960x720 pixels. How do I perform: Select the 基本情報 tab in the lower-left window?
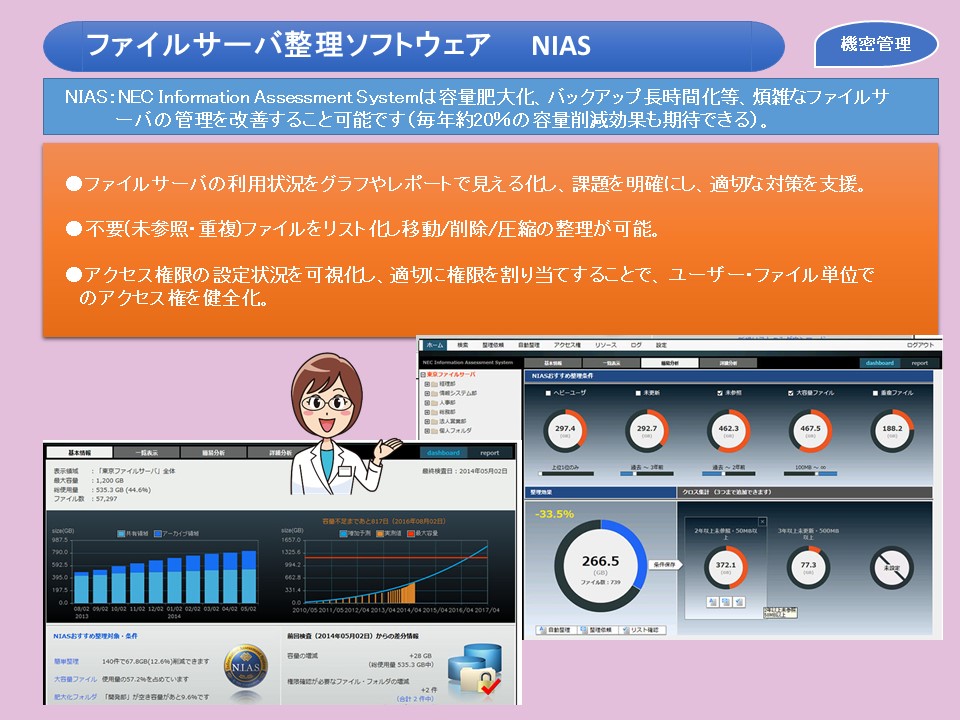tap(80, 452)
